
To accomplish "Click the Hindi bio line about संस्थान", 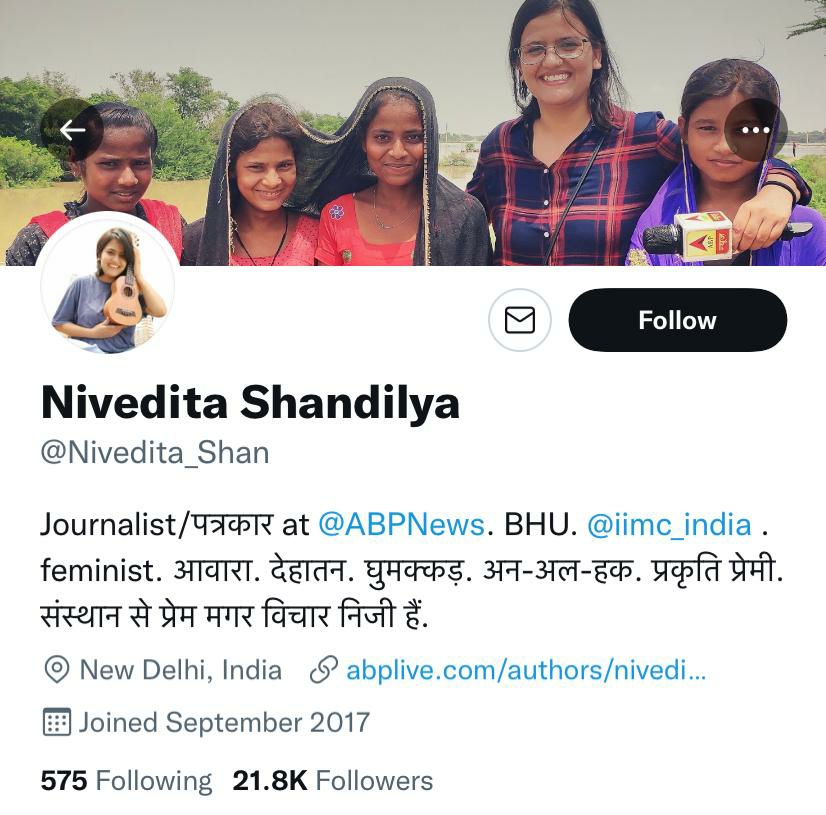I will [234, 615].
